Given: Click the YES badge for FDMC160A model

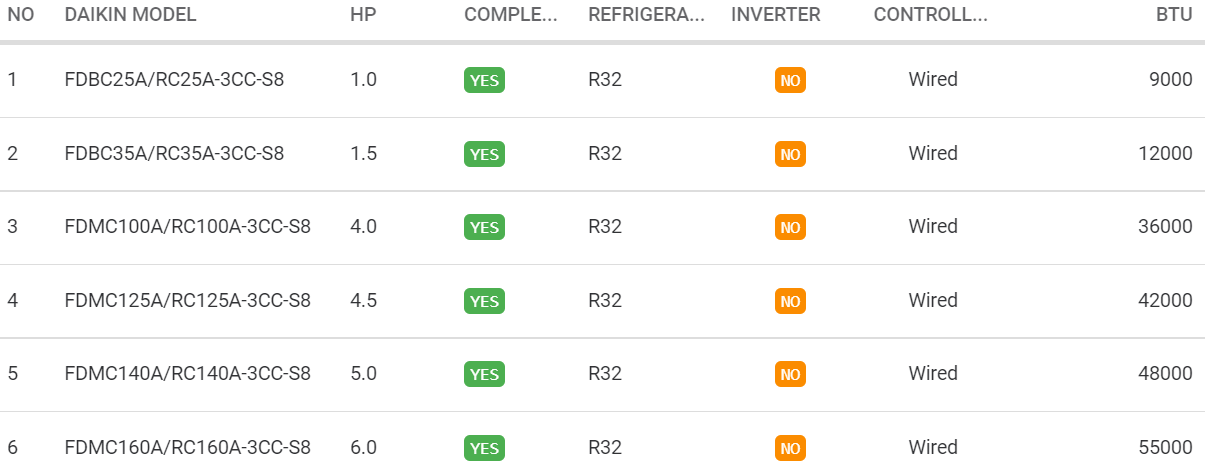Looking at the screenshot, I should (x=484, y=448).
